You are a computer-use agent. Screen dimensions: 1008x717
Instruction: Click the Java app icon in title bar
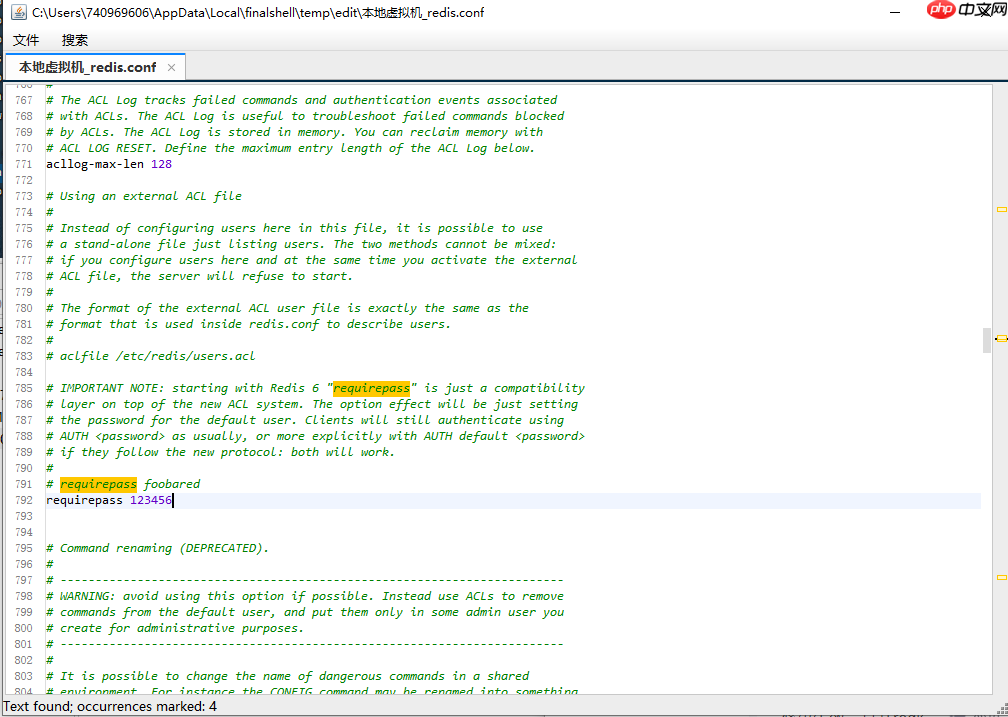15,12
